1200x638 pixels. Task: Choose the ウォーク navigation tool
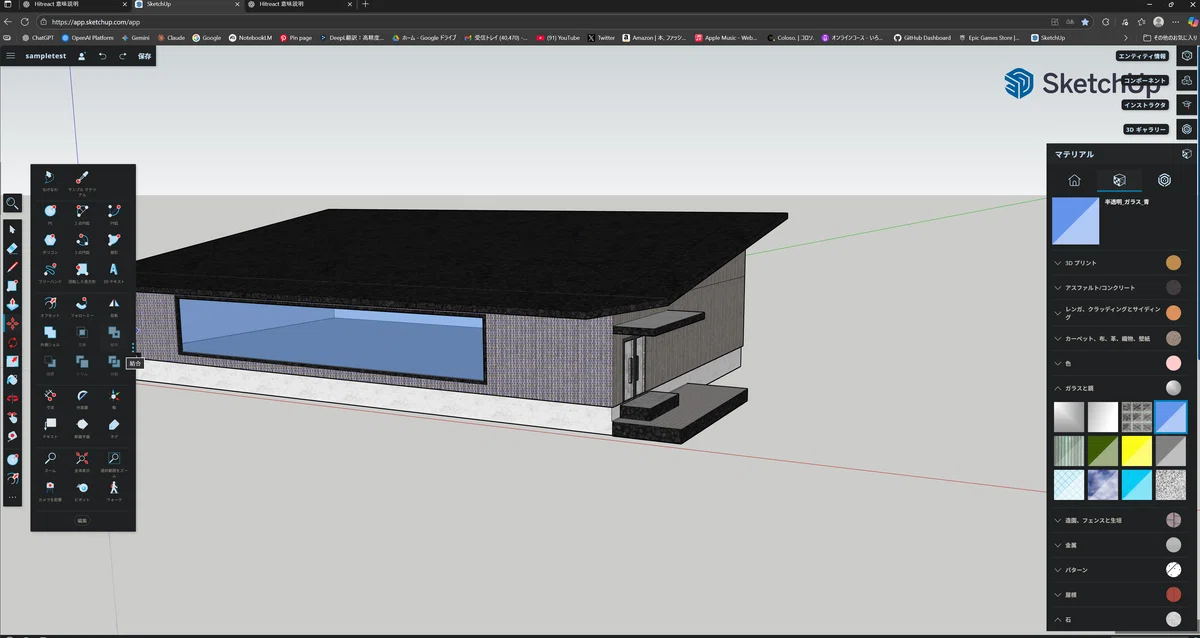click(114, 490)
